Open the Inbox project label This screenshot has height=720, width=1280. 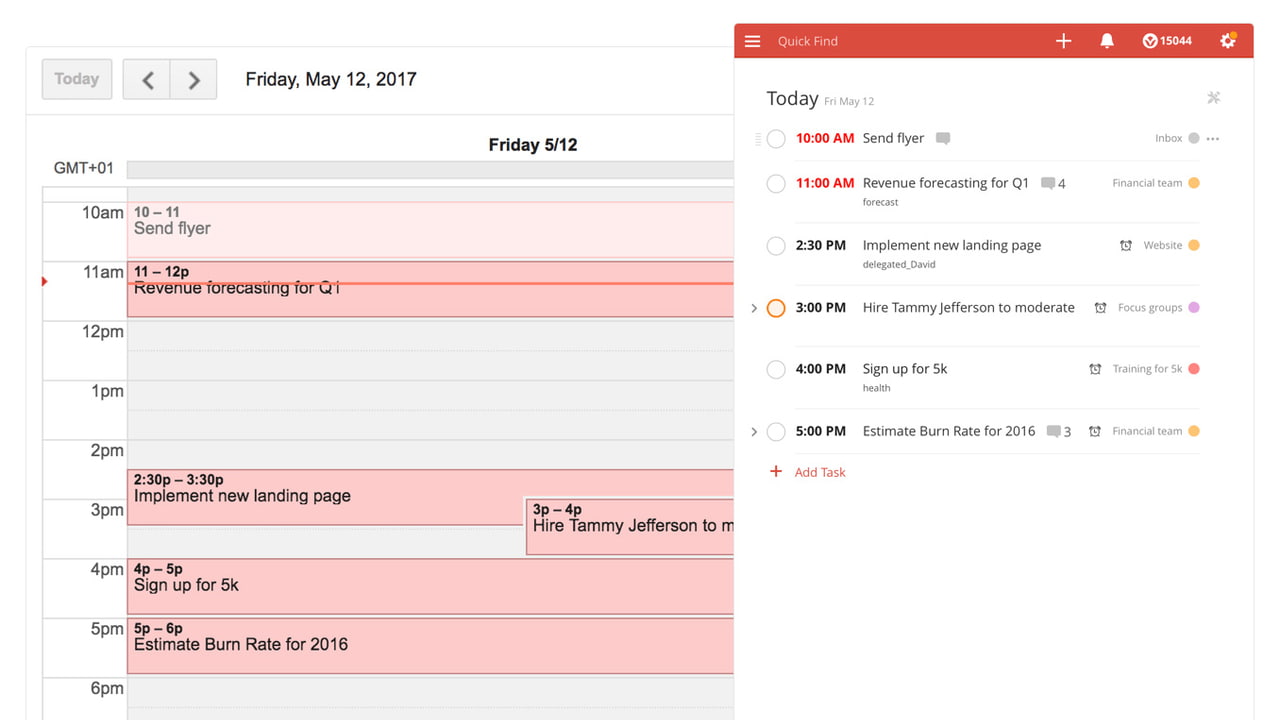tap(1168, 139)
